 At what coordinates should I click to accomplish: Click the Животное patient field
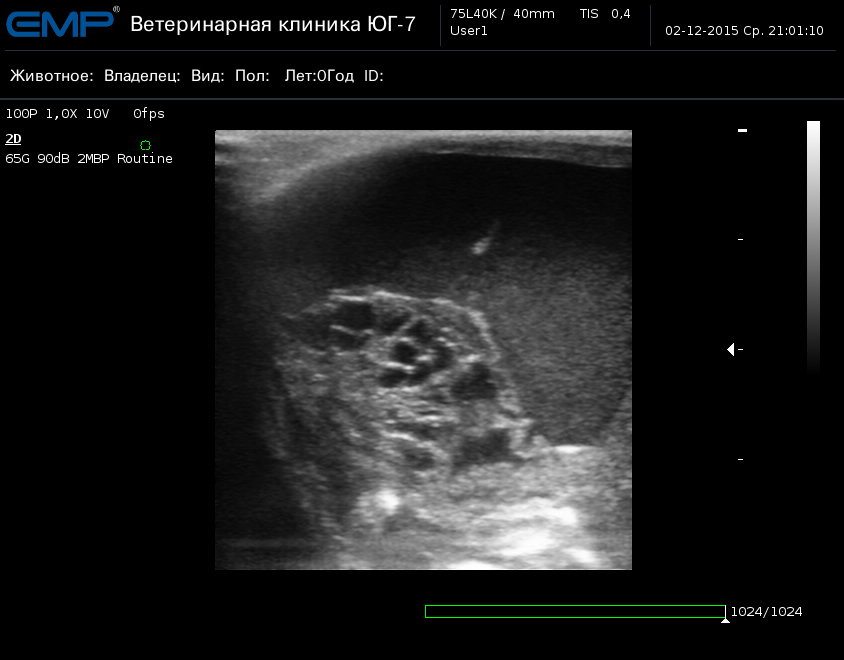click(52, 76)
